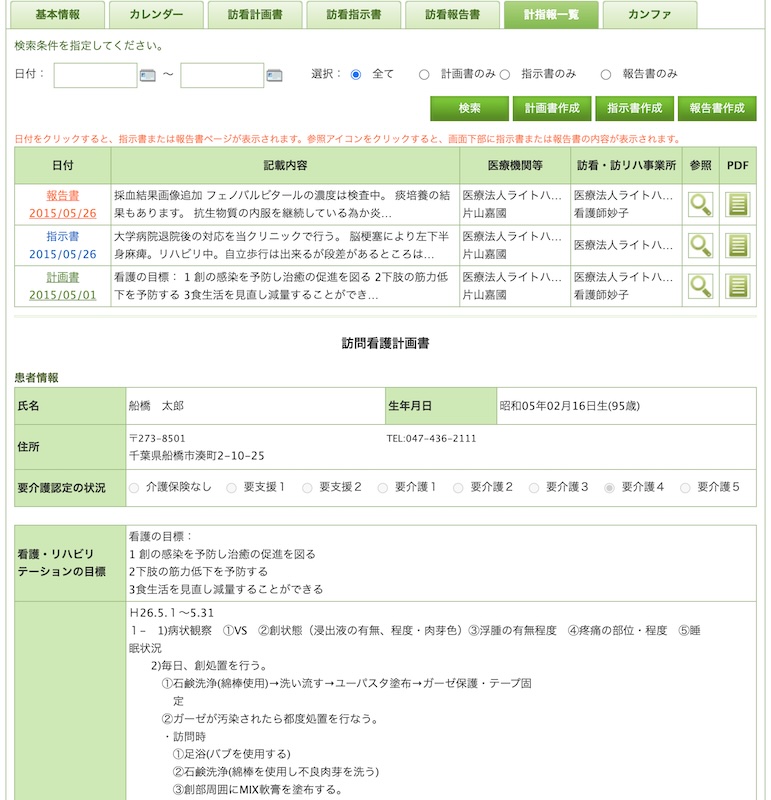Select the 要介護3 radio option

pyautogui.click(x=534, y=487)
